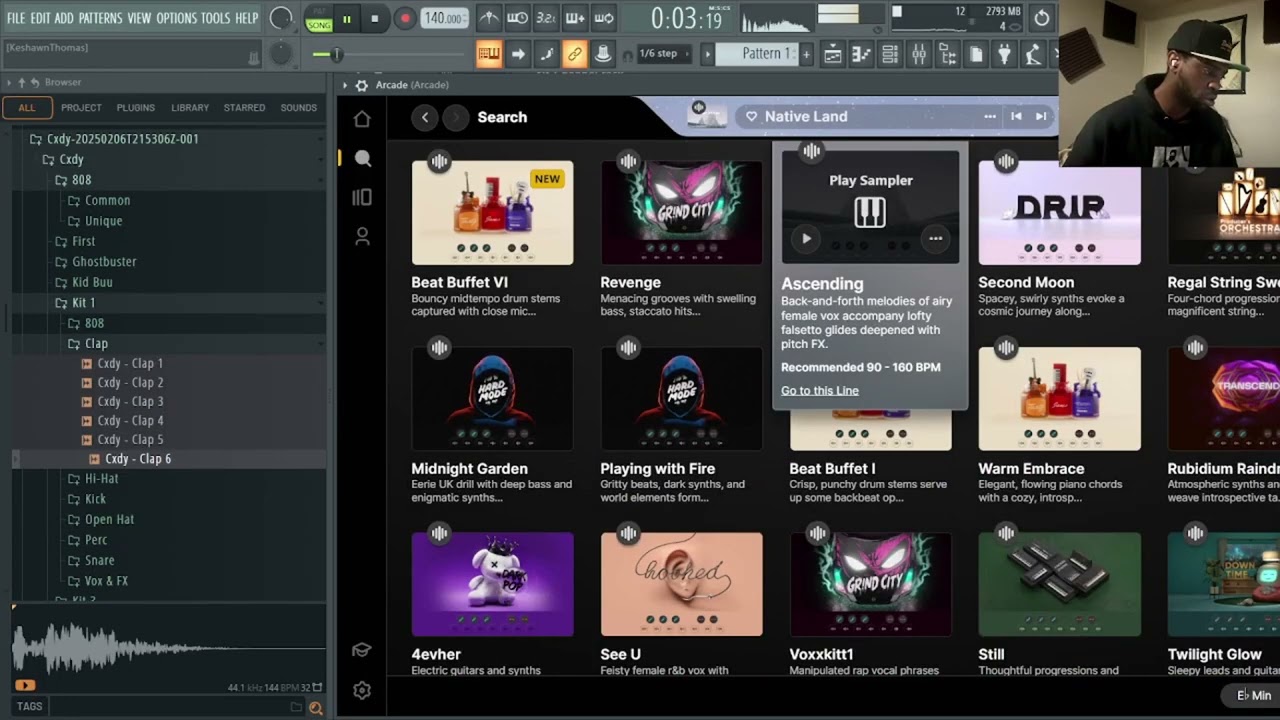
Task: Open the OPTIONS menu
Action: 176,18
